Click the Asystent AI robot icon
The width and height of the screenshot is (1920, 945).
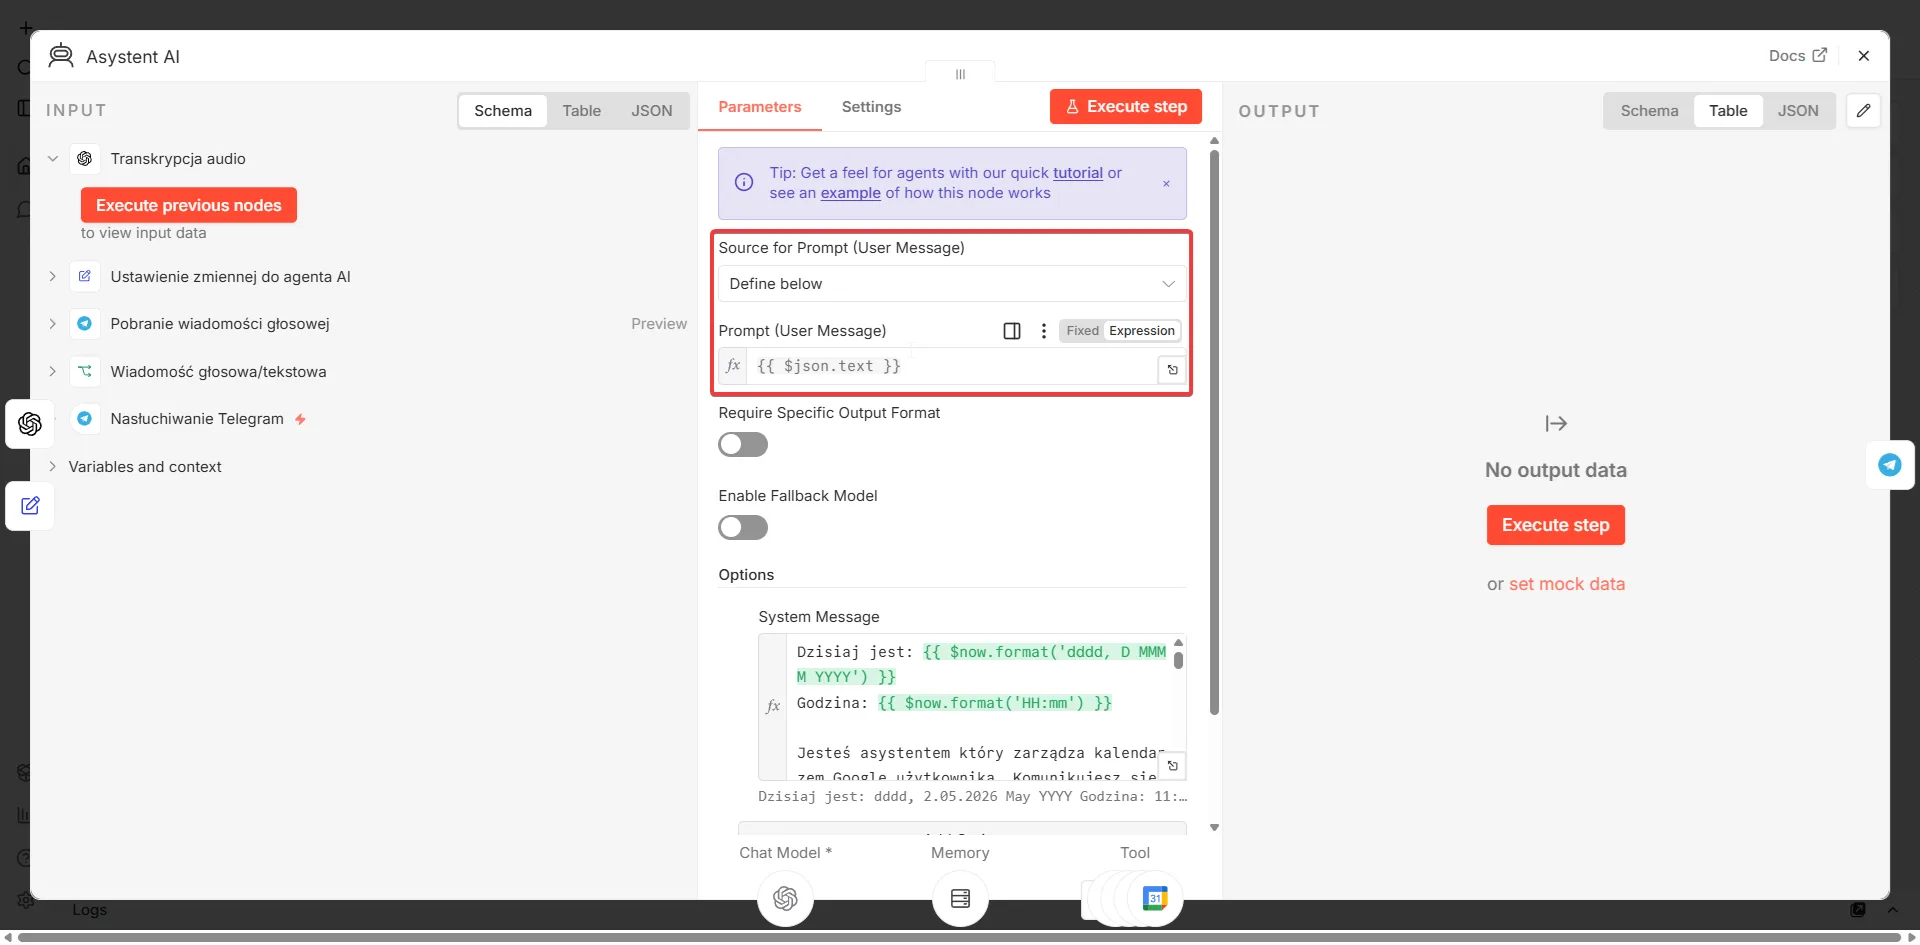(x=61, y=56)
